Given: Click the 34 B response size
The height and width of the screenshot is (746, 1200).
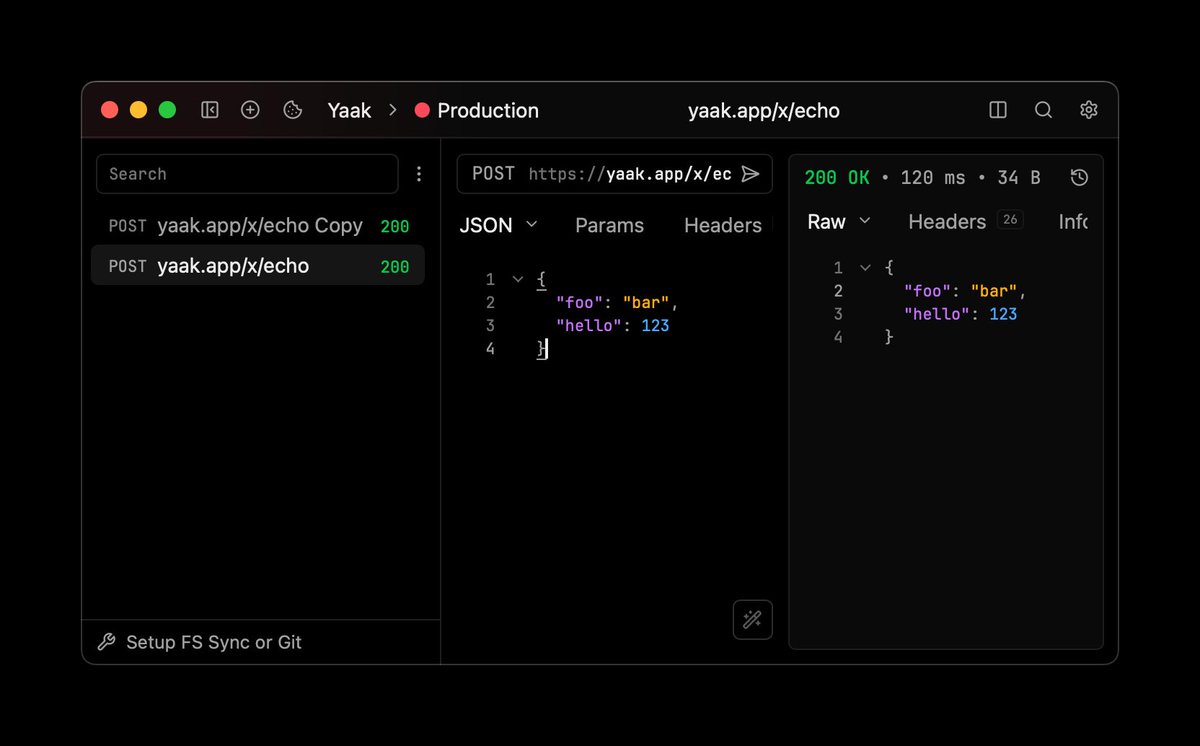Looking at the screenshot, I should click(1019, 177).
